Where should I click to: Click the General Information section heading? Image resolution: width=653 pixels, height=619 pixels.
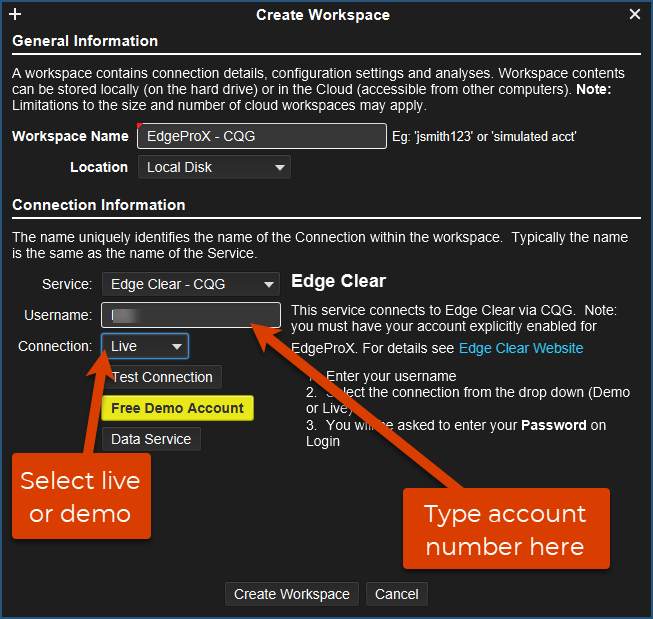click(85, 41)
